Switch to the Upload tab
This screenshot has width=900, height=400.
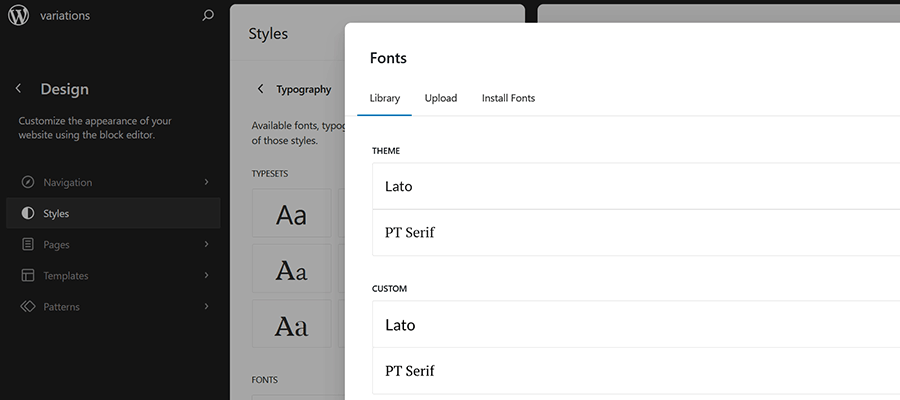pos(440,98)
